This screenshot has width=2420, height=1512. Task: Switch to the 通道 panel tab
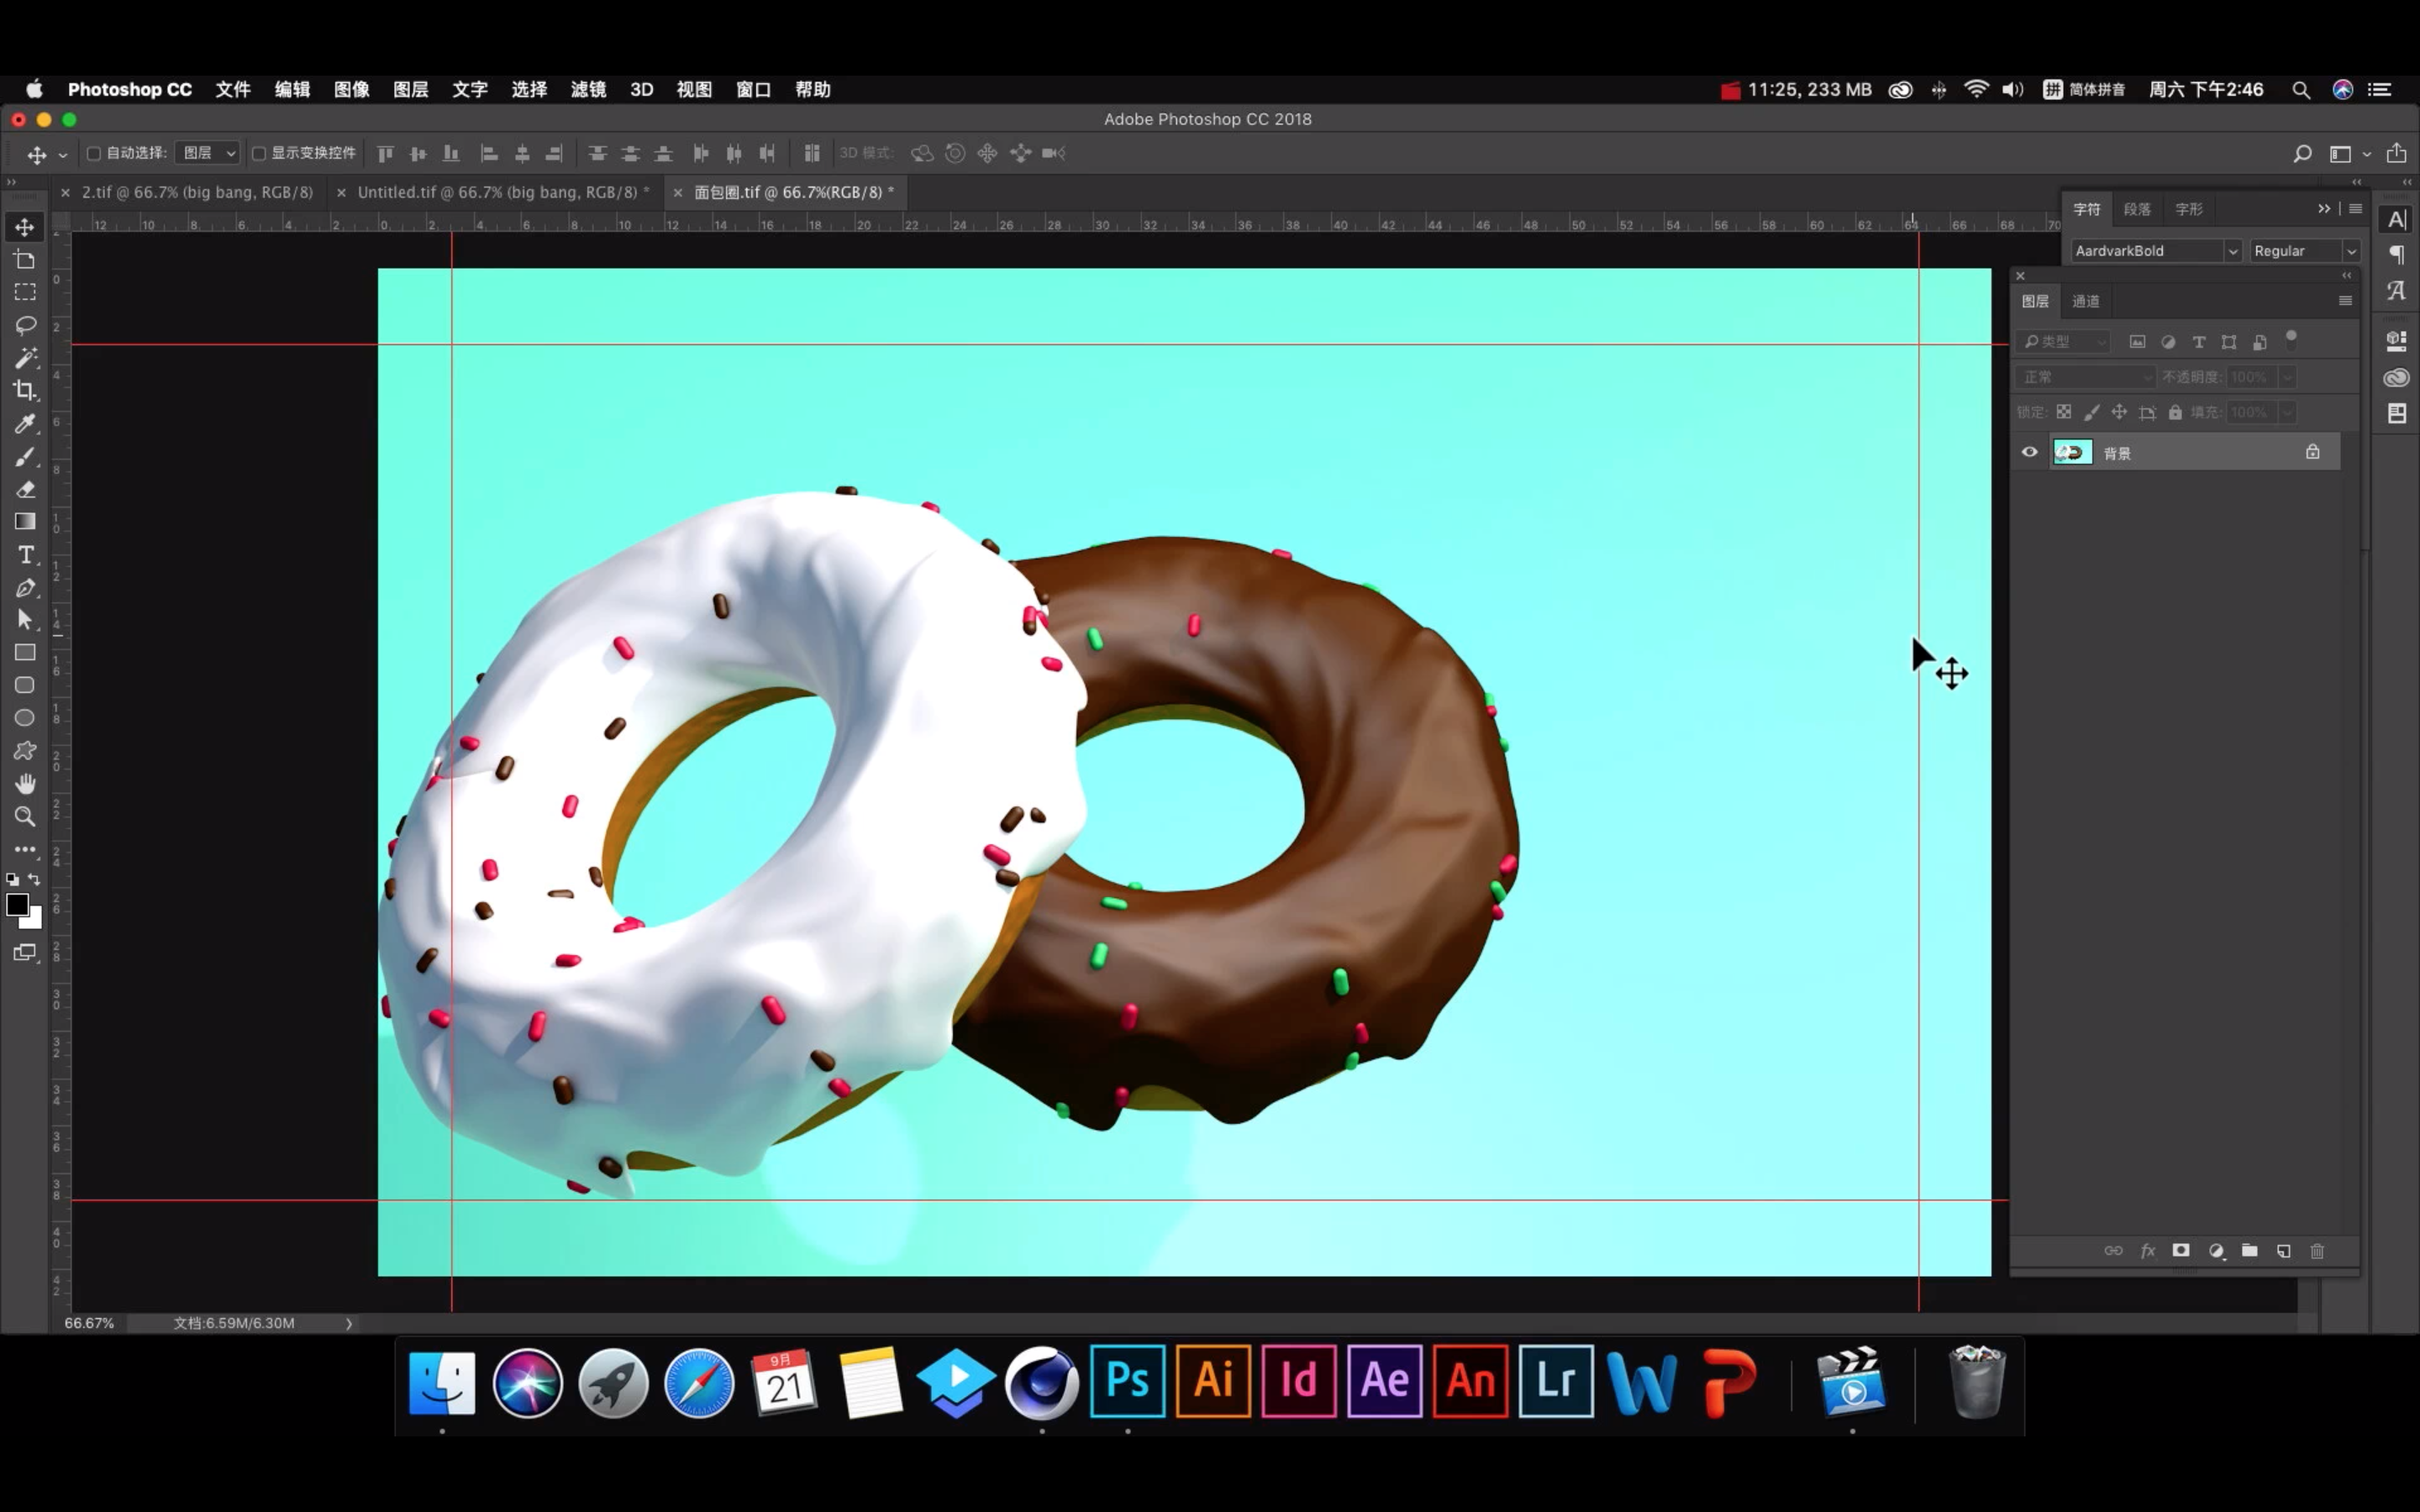click(2085, 301)
